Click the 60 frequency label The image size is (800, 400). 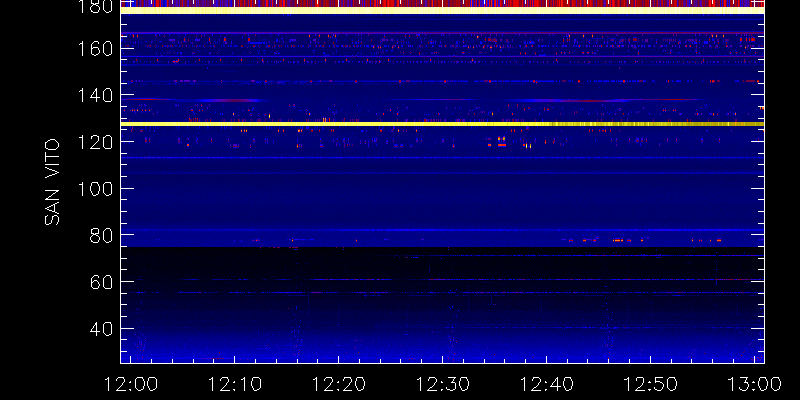102,282
